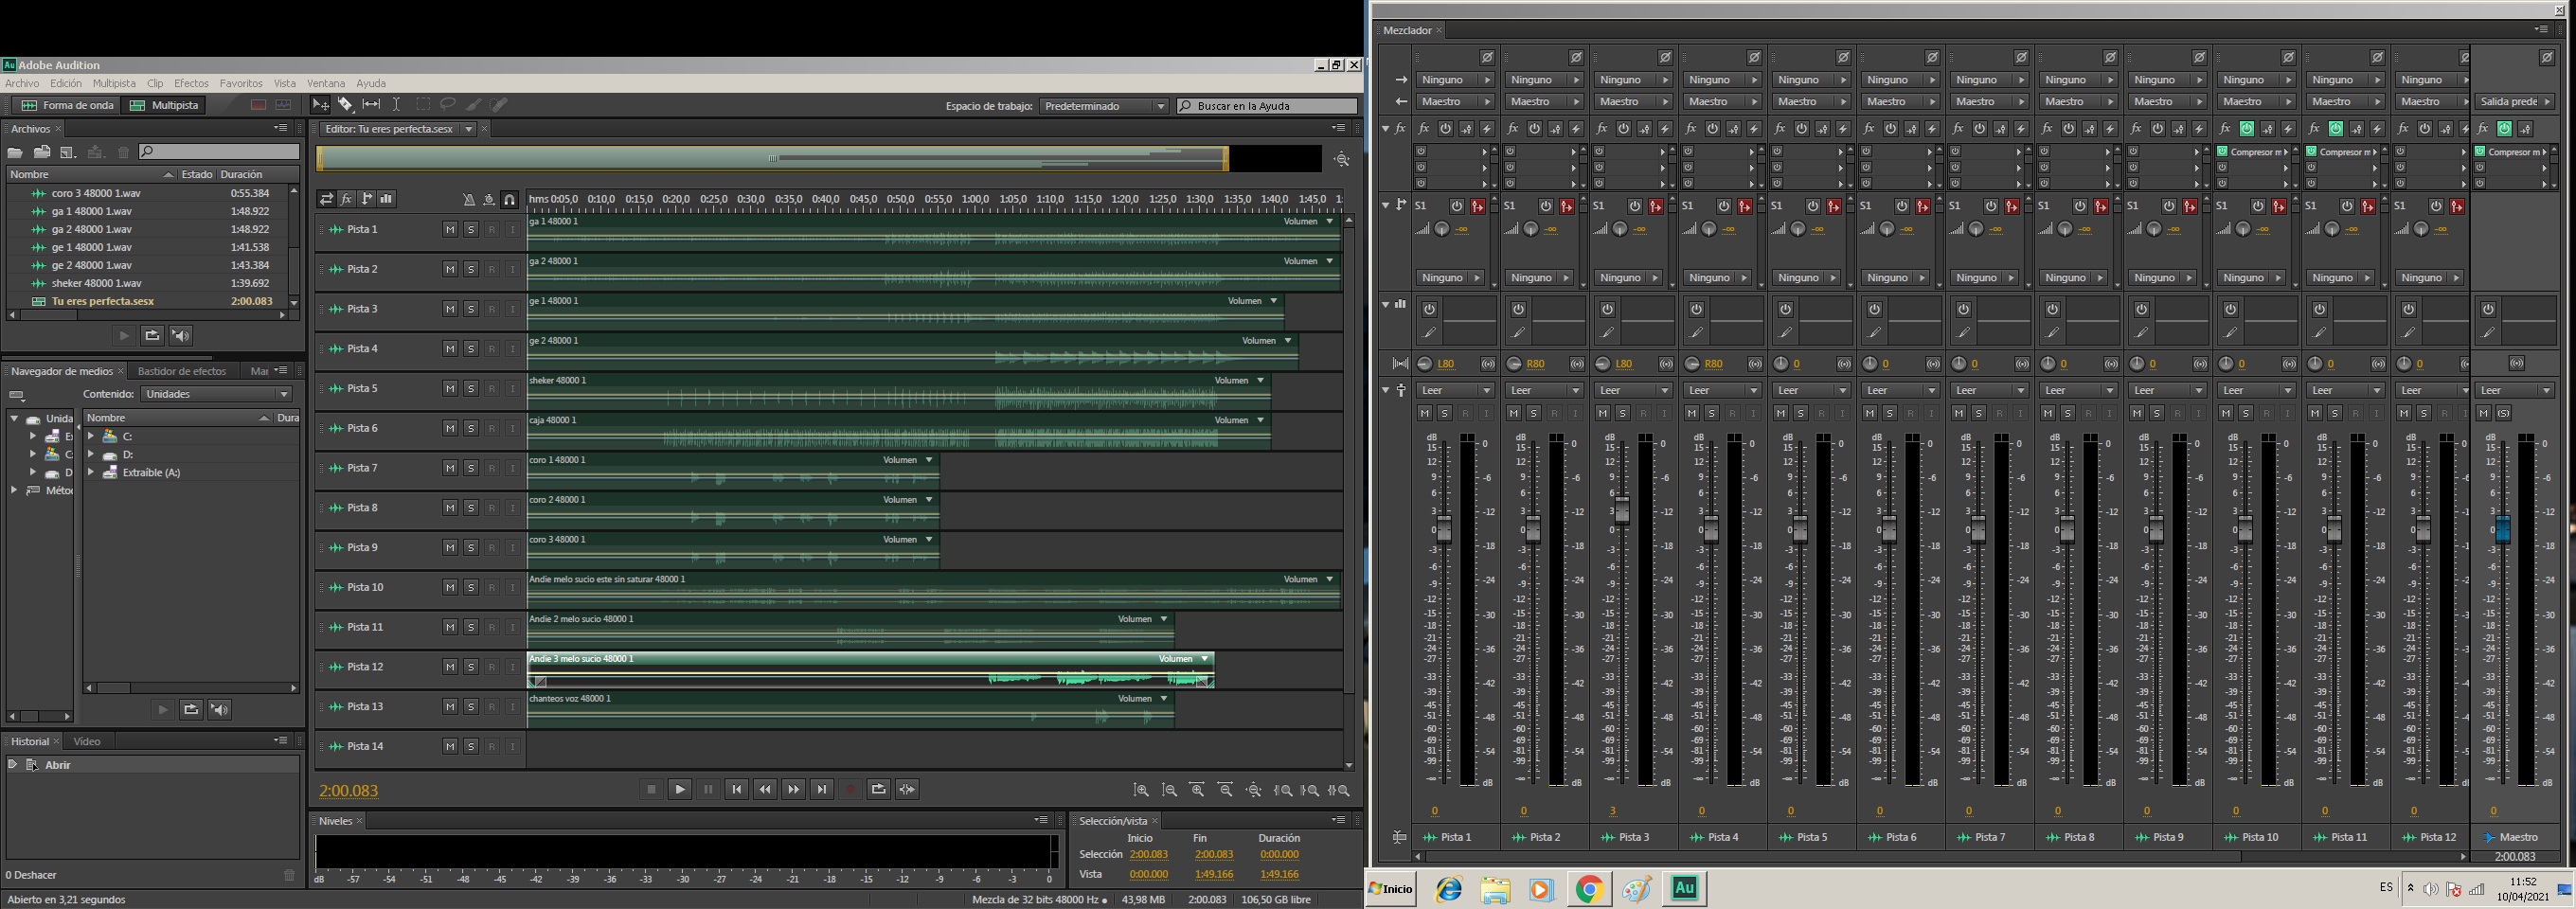
Task: Select the Move tool in toolbar
Action: pyautogui.click(x=320, y=104)
